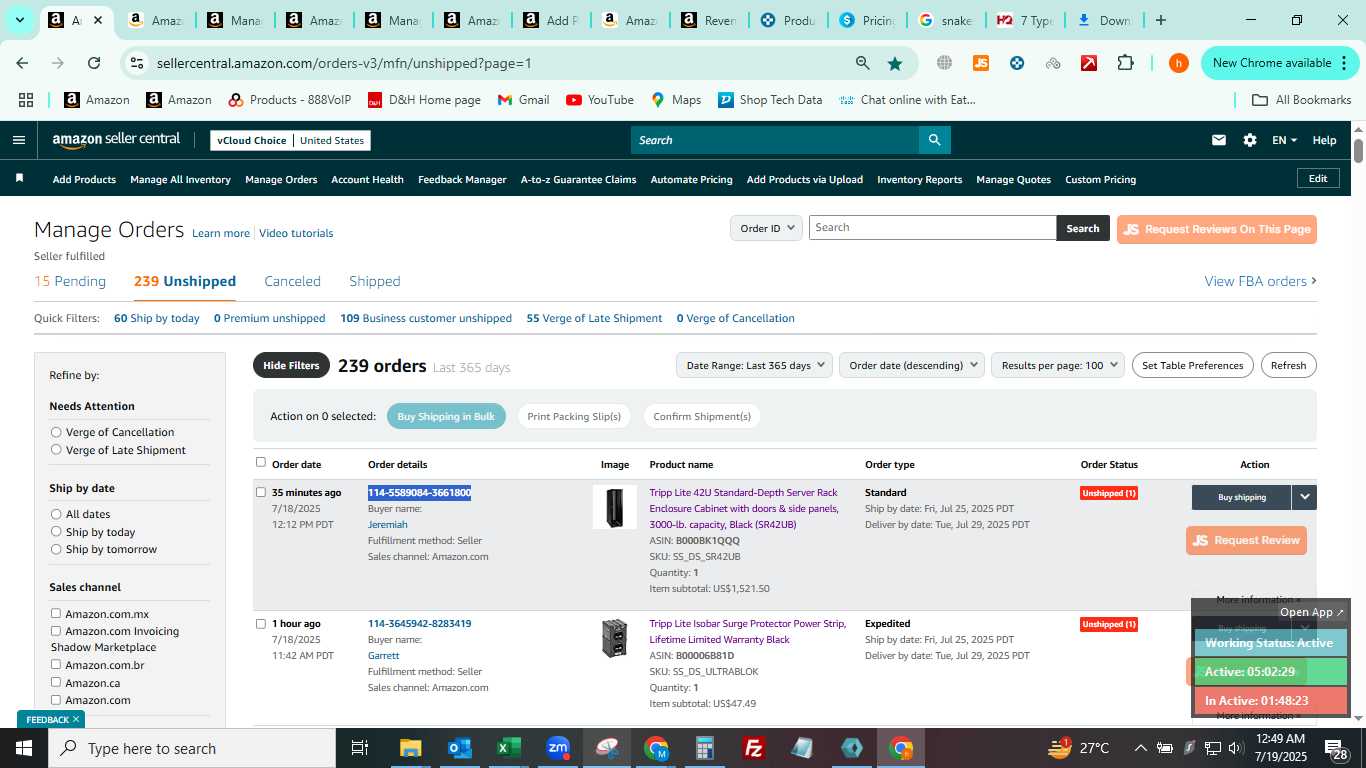Select Ship by tomorrow radio option
This screenshot has height=768, width=1366.
coord(56,549)
